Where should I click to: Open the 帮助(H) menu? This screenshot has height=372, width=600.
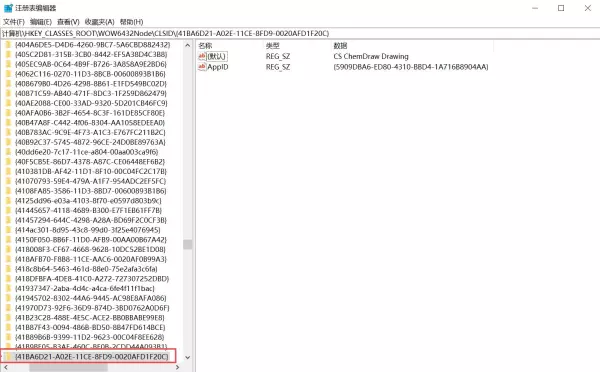pyautogui.click(x=131, y=22)
